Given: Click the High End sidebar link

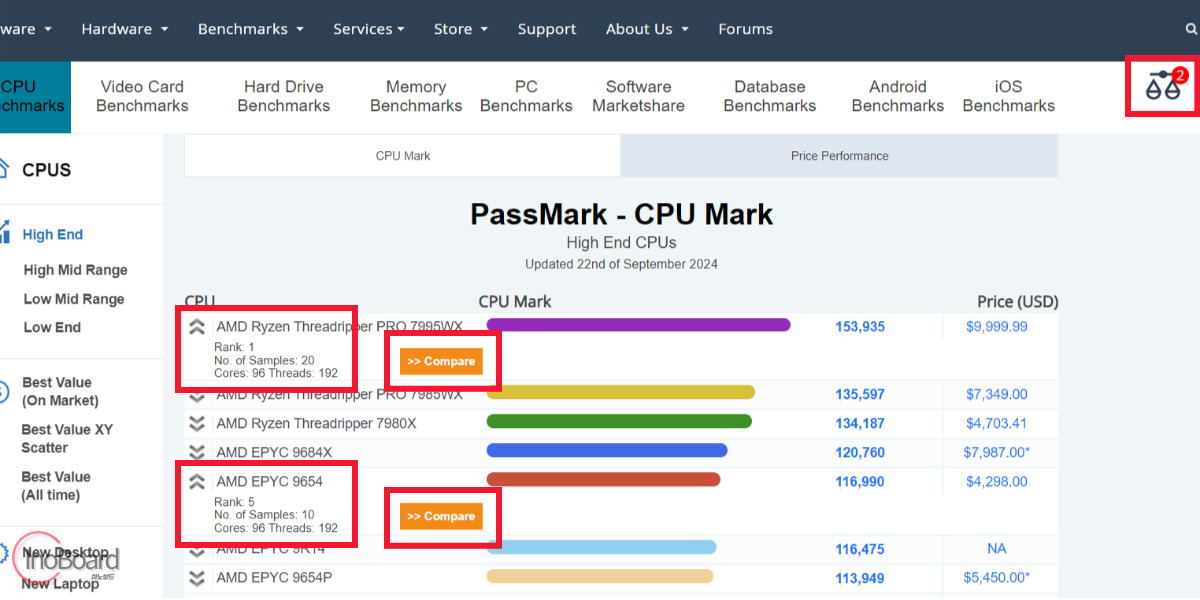Looking at the screenshot, I should click(x=53, y=235).
